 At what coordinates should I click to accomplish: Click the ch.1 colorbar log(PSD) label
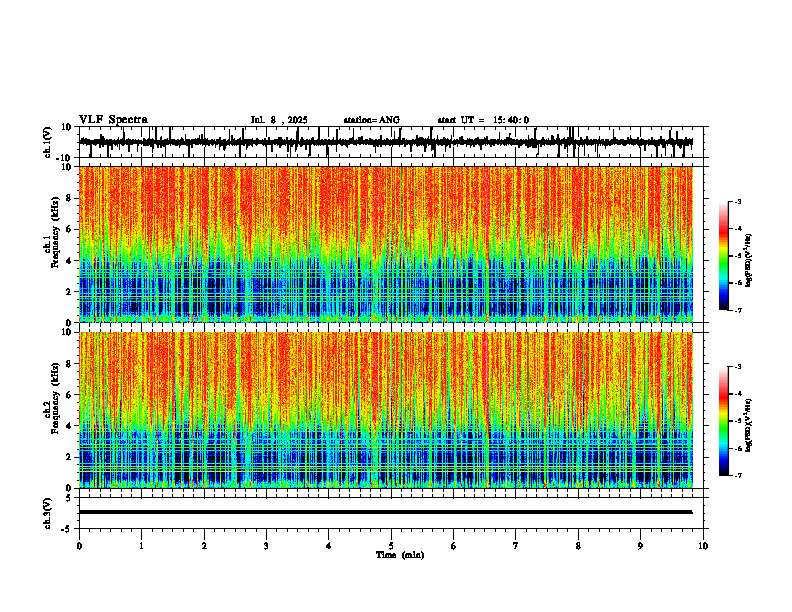click(x=748, y=260)
